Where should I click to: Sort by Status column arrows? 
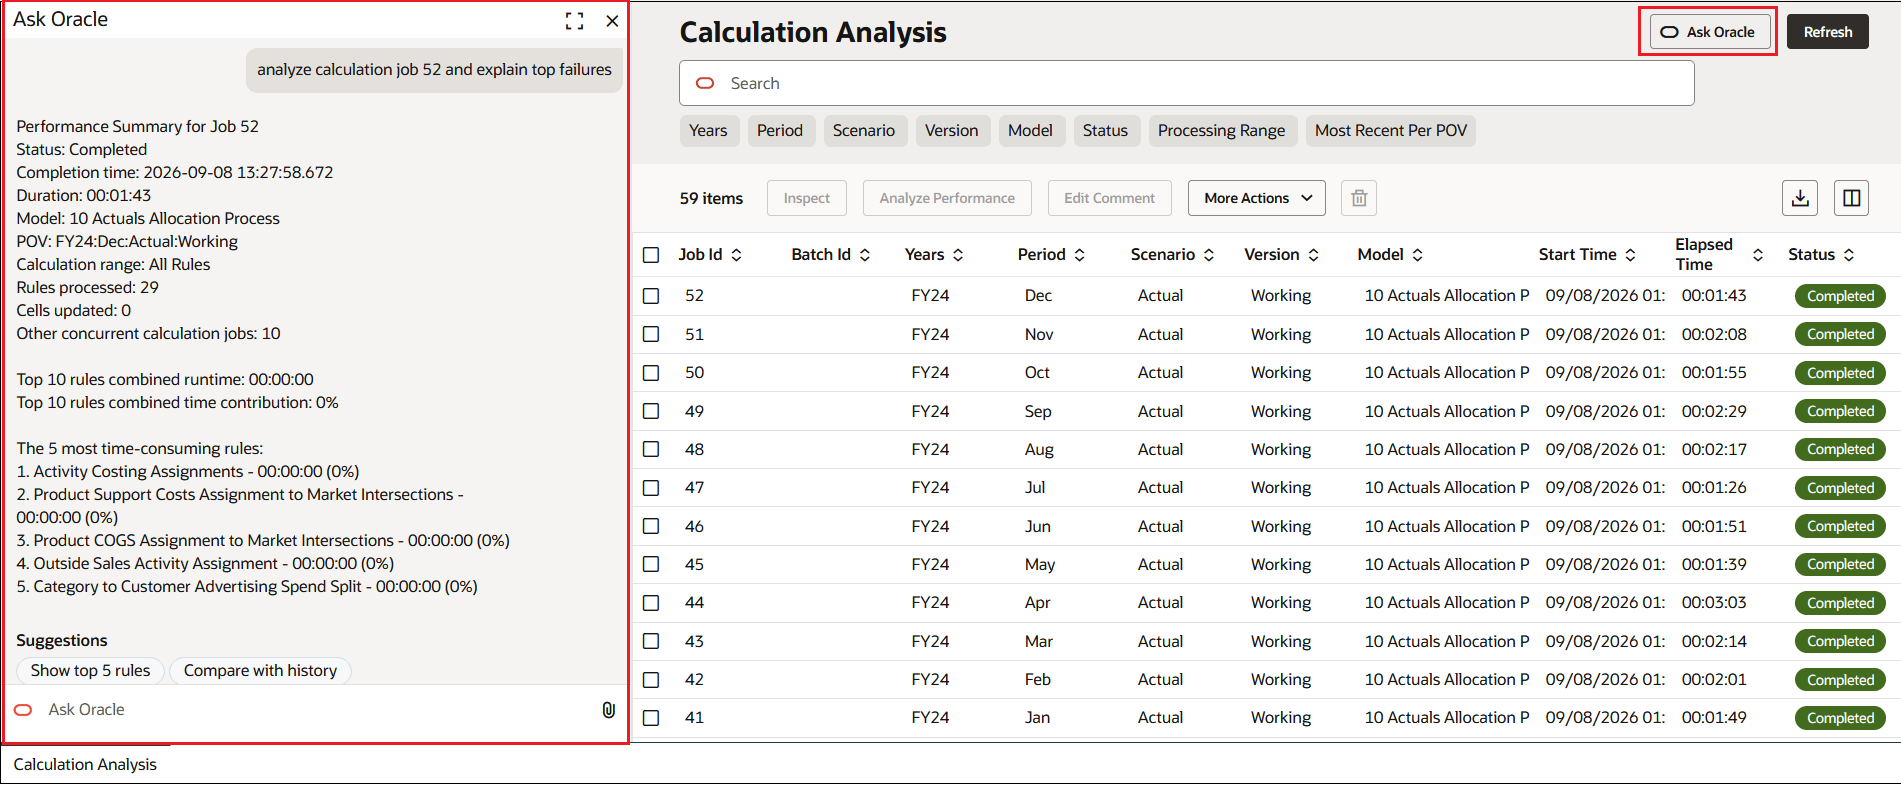1849,255
